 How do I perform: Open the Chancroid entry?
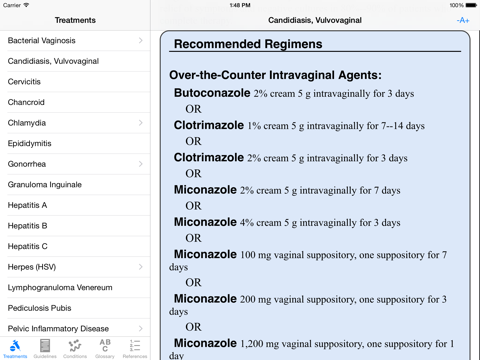[75, 102]
